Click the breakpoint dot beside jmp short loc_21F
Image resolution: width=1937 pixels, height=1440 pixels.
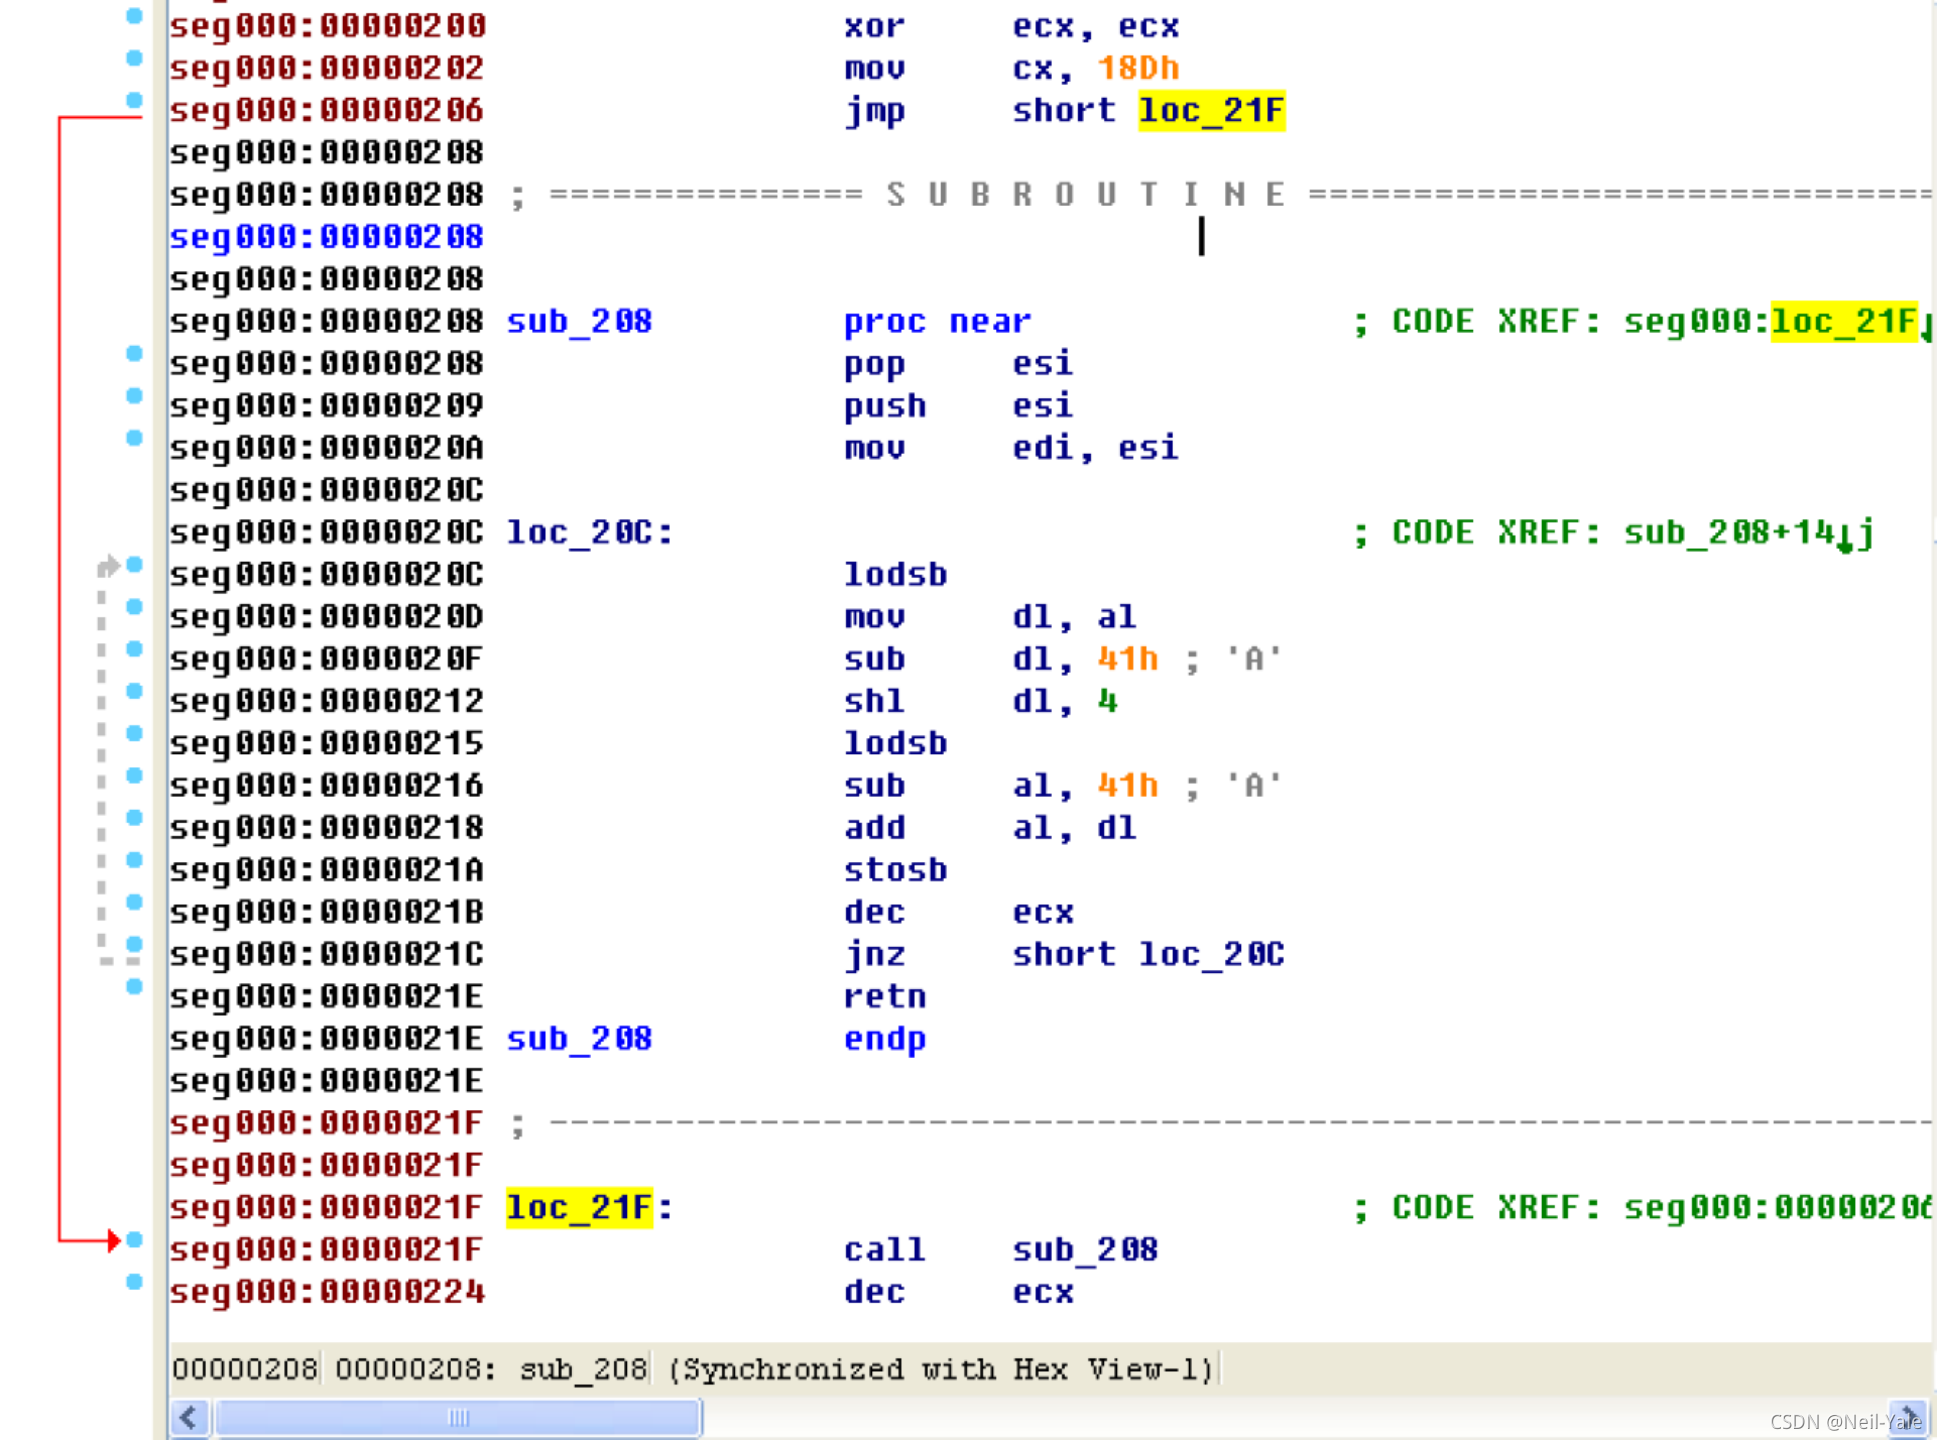(134, 100)
